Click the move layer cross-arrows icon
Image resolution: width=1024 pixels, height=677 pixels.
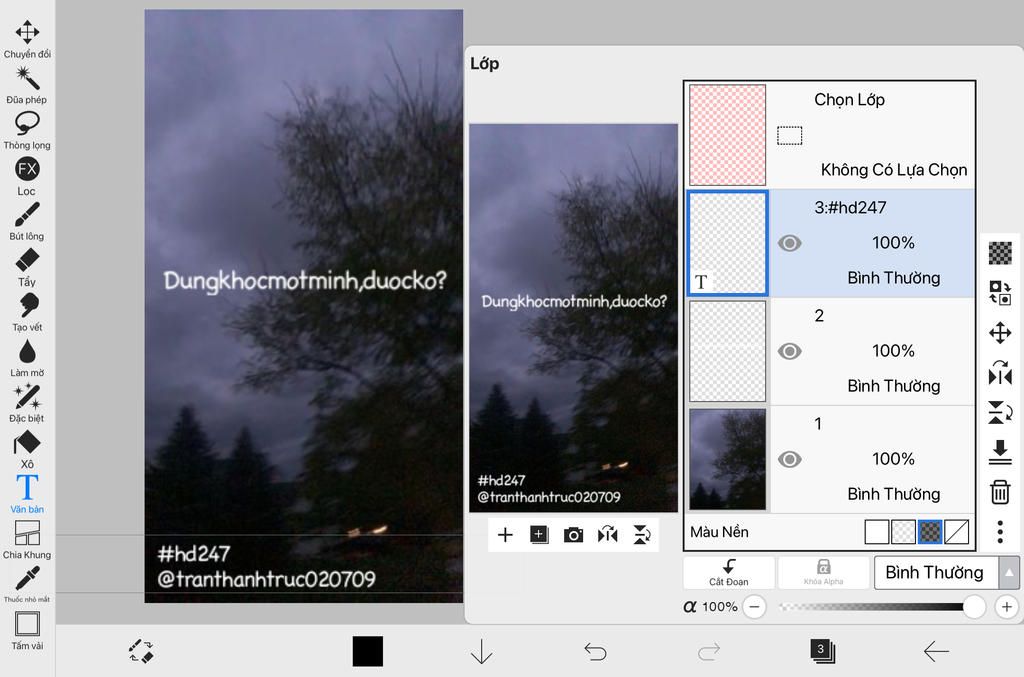(1000, 333)
